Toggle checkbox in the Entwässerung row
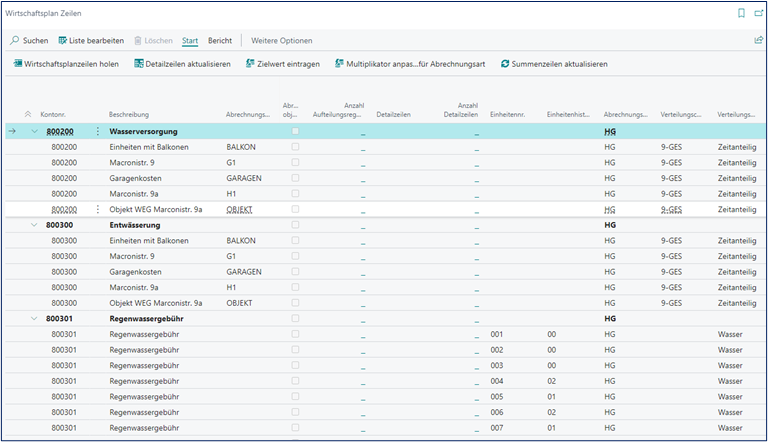 click(294, 225)
